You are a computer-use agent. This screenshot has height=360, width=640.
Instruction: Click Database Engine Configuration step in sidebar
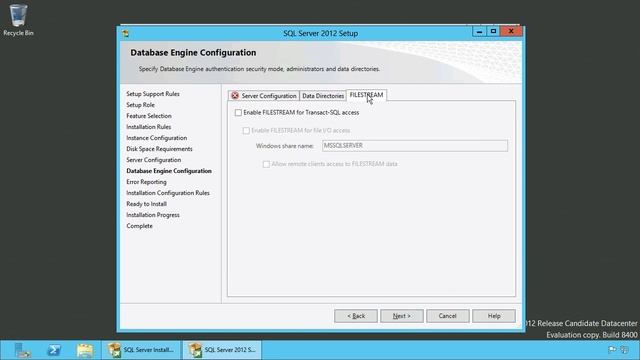point(169,171)
